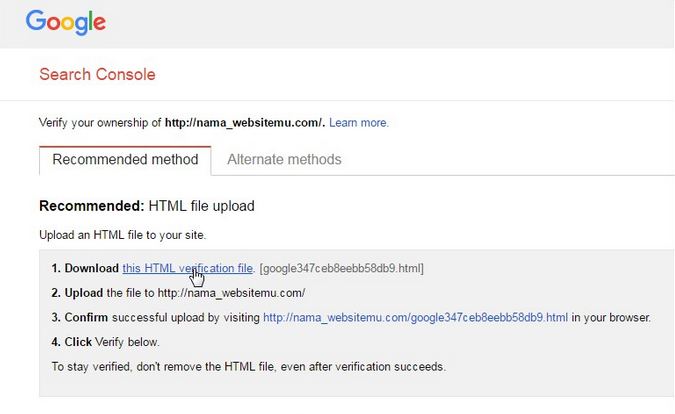Click the bracketed google347ceb8eebb58db9.html filename
Screen dimensions: 675x414
click(x=341, y=268)
